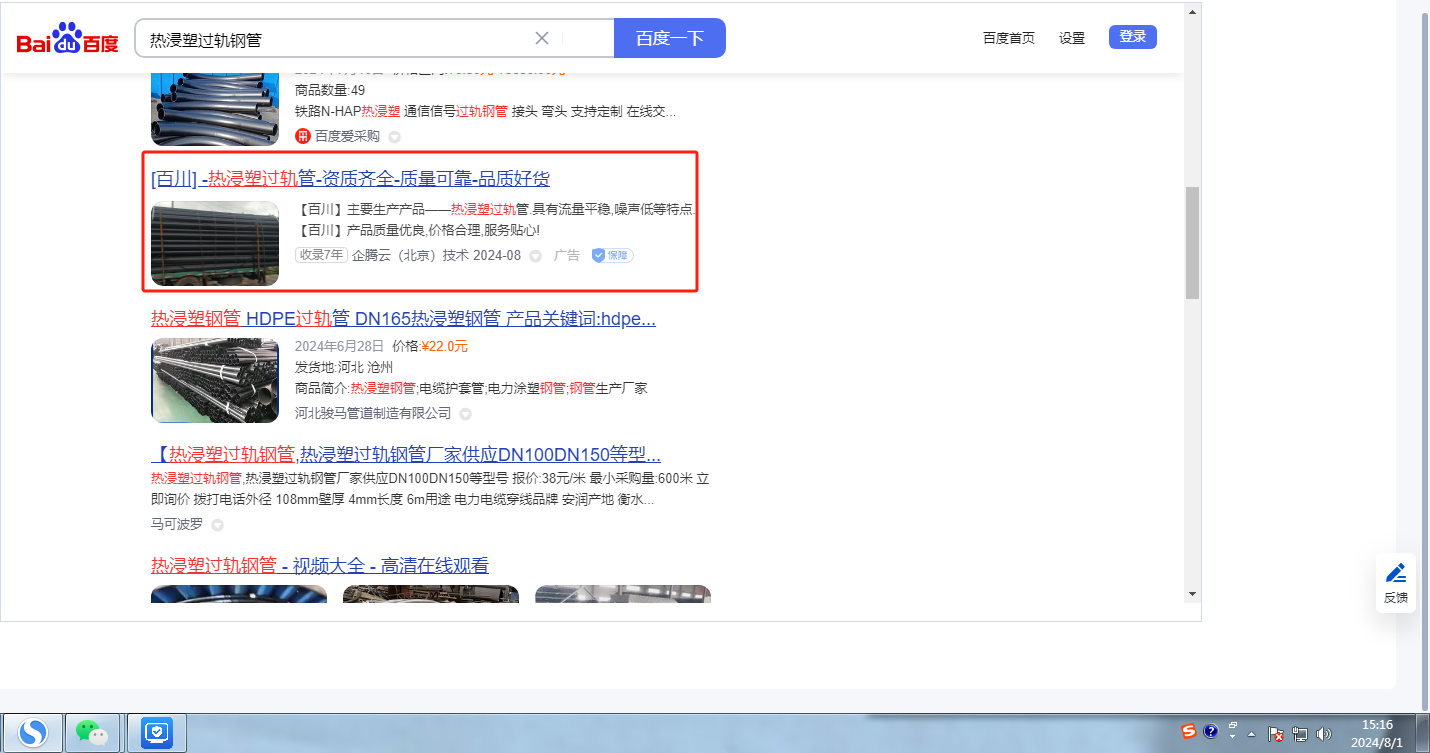
Task: Open the 百度爱采购 source link
Action: click(347, 136)
